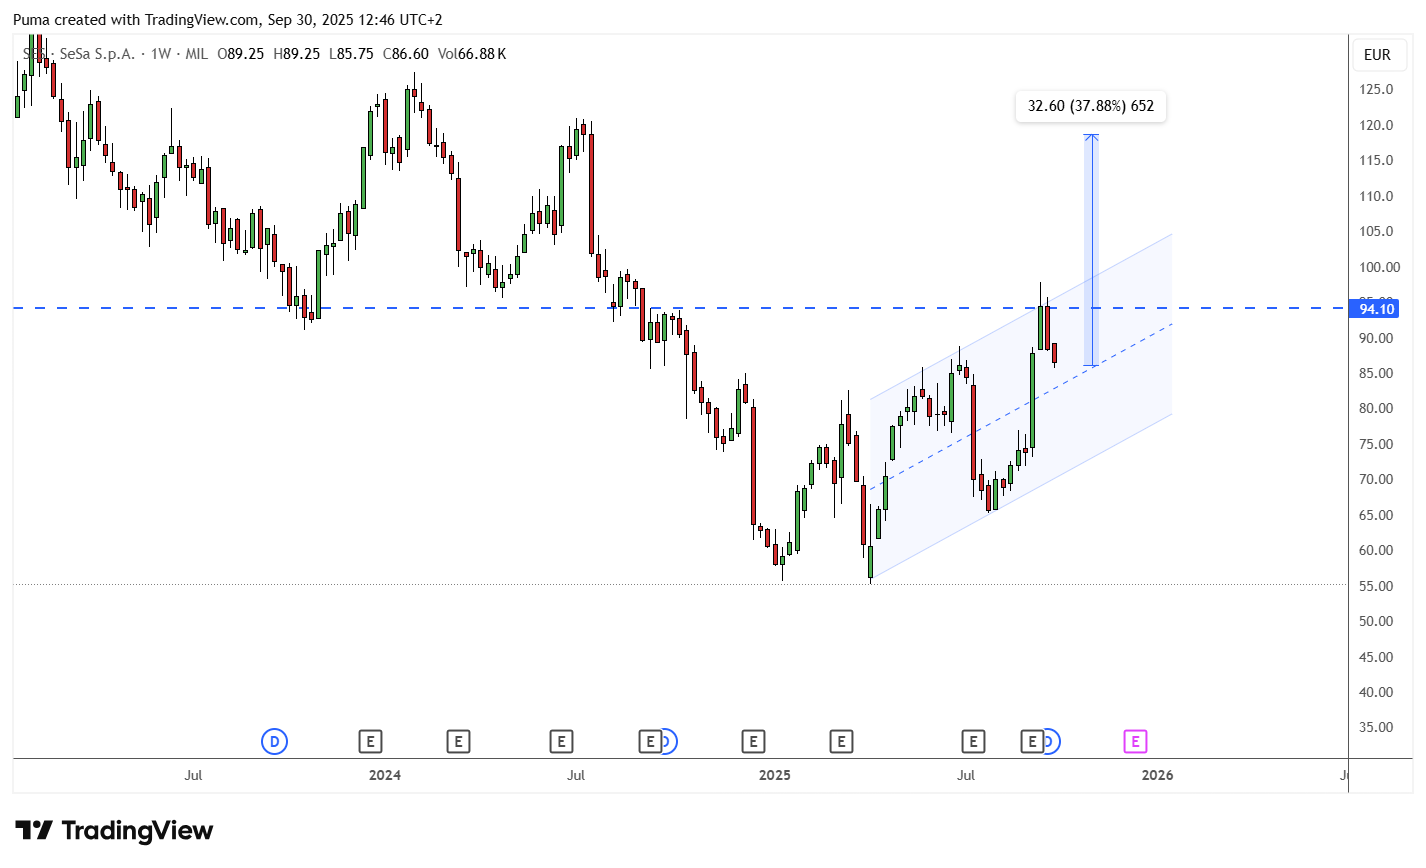Click the 2025 label on the time axis
The height and width of the screenshot is (868, 1426).
coord(775,775)
